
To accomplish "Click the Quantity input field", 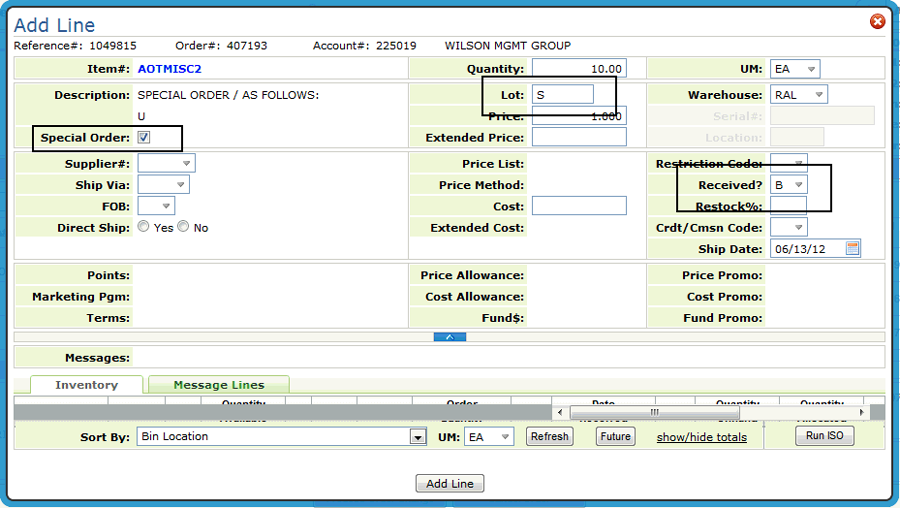I will (x=579, y=69).
